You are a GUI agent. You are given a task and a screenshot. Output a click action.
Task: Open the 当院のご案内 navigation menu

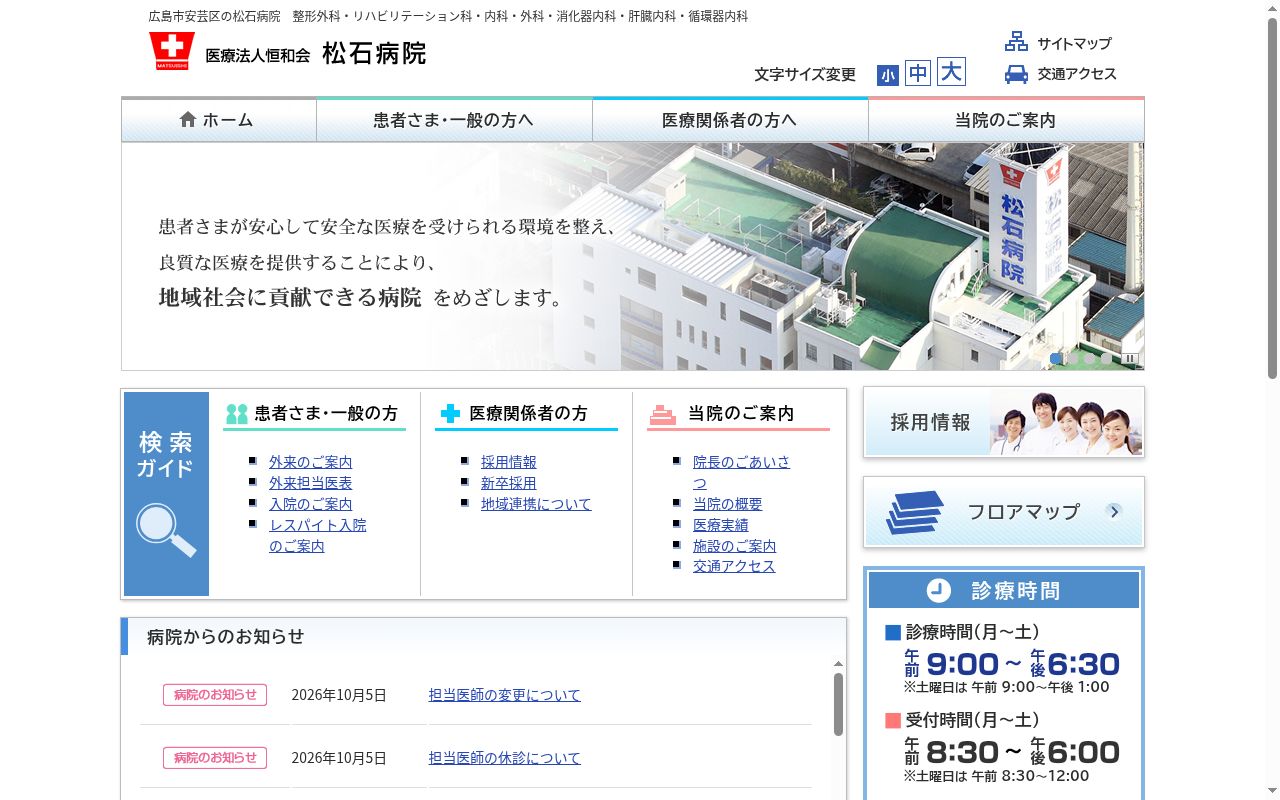(x=1006, y=120)
